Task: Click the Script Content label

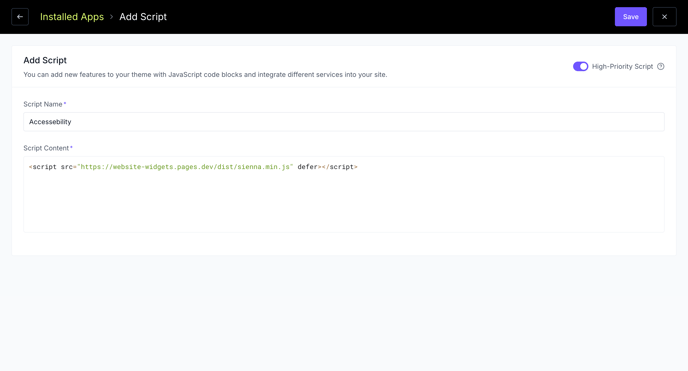Action: point(46,148)
